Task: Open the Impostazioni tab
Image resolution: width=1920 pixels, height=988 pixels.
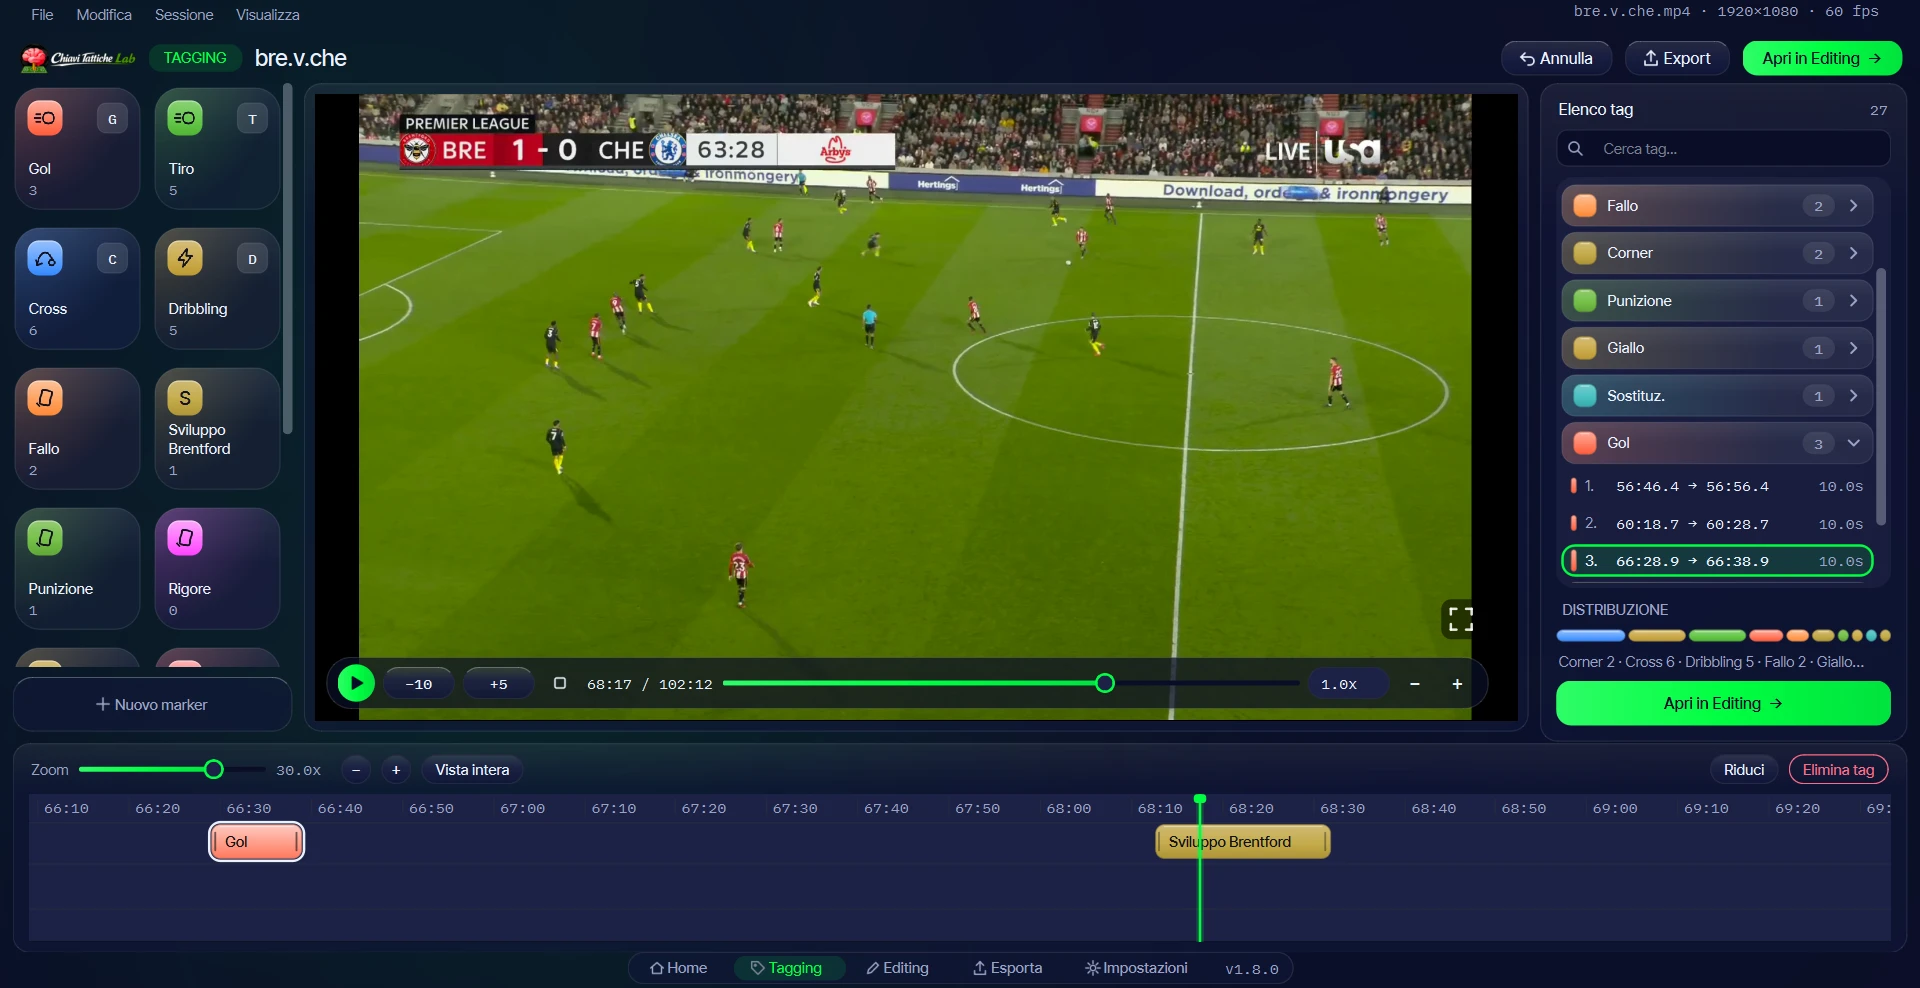Action: point(1136,968)
